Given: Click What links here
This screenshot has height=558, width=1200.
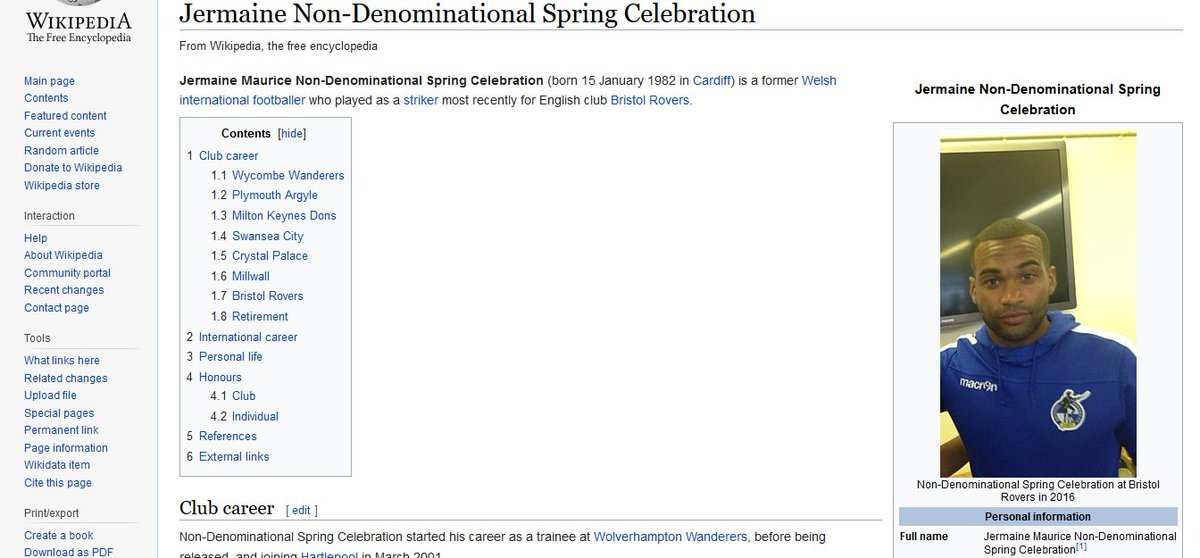Looking at the screenshot, I should coord(62,360).
